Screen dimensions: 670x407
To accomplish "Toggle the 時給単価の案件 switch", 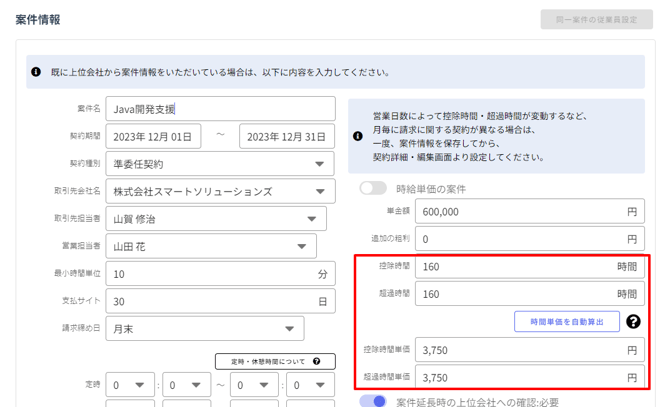I will tap(373, 188).
